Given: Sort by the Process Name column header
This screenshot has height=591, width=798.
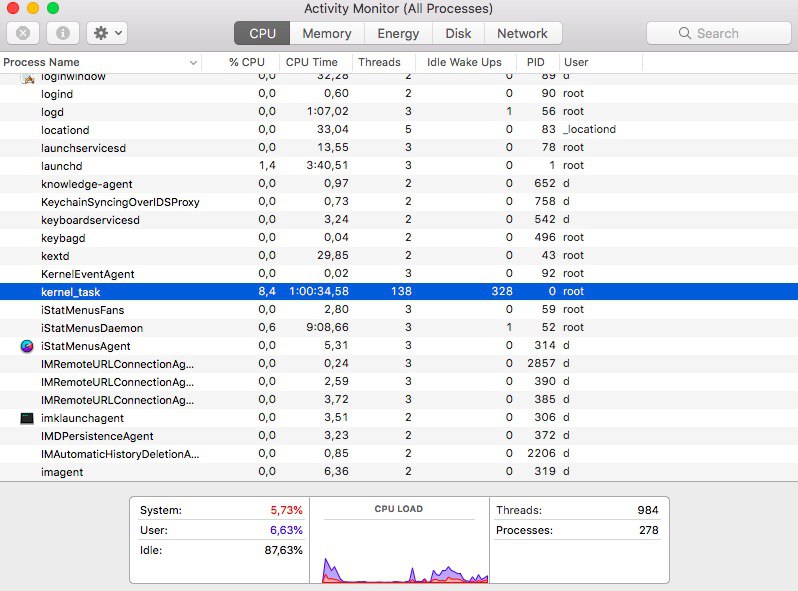Looking at the screenshot, I should (100, 62).
